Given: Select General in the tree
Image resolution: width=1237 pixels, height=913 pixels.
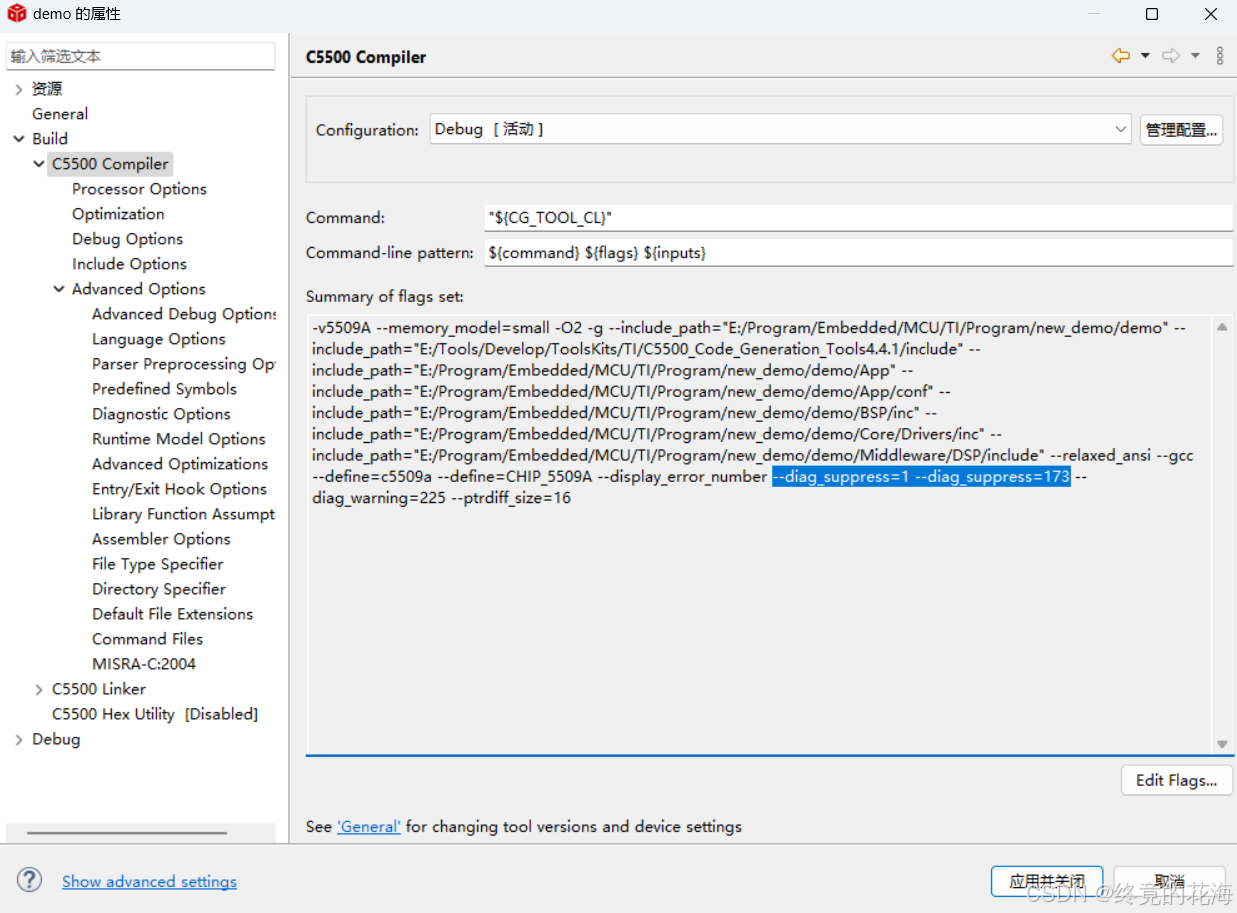Looking at the screenshot, I should click(60, 114).
